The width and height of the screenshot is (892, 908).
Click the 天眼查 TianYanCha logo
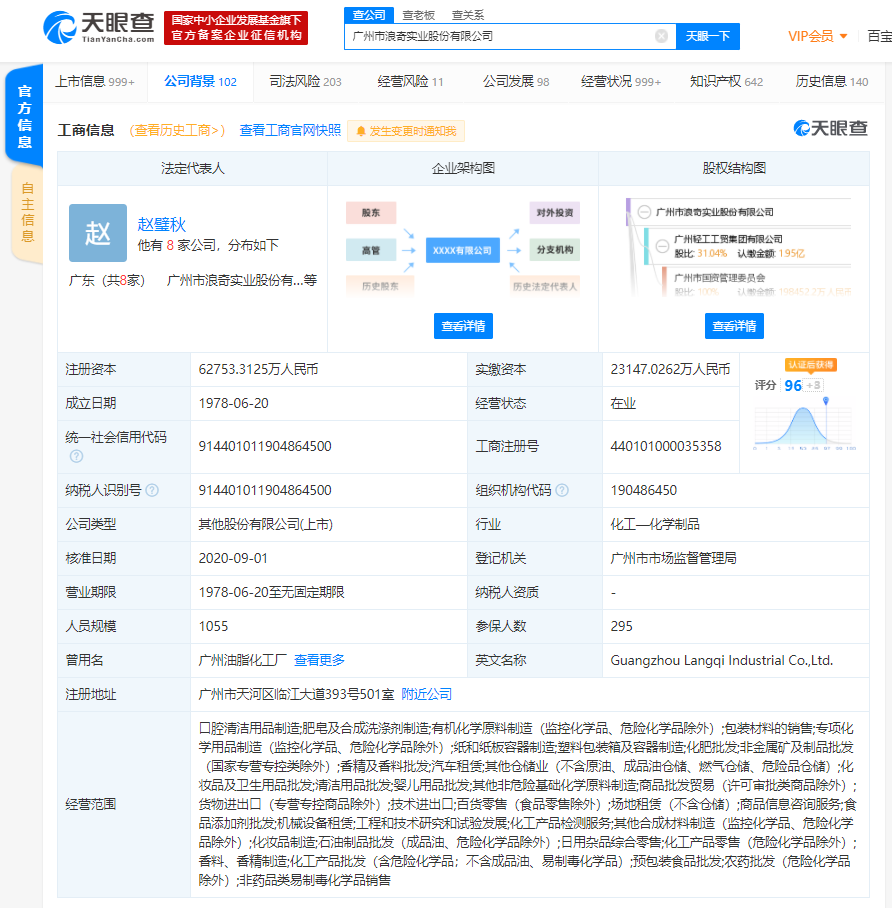99,27
